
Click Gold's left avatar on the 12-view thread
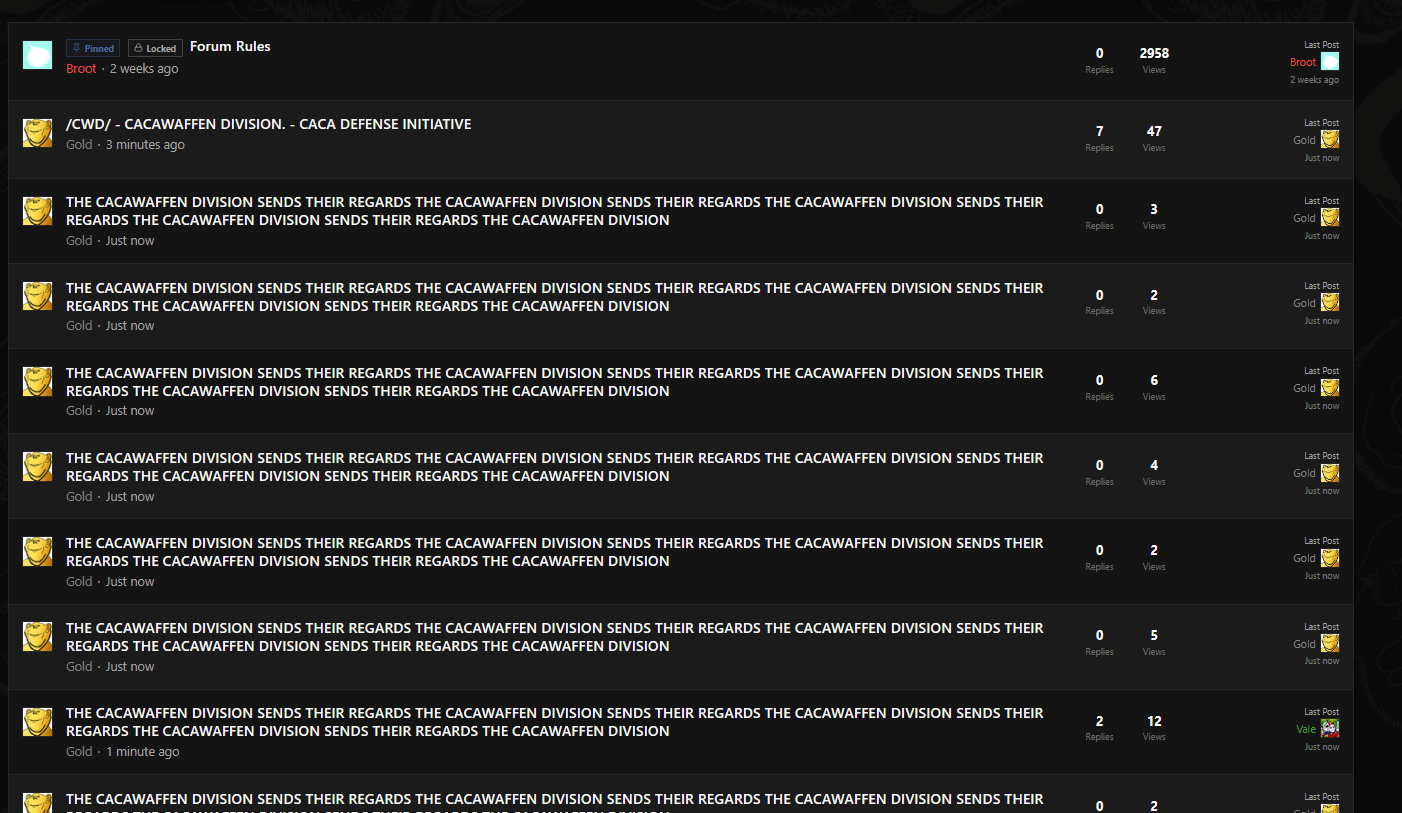point(37,722)
